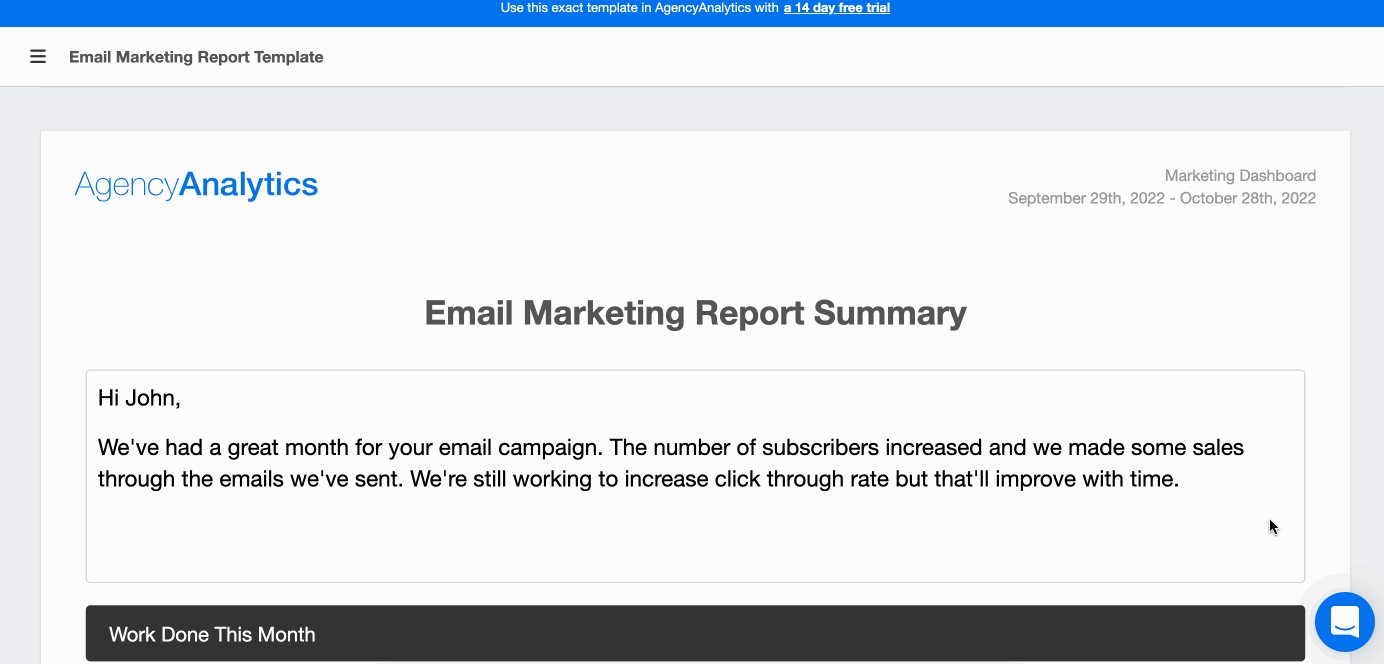
Task: Open the hamburger navigation menu
Action: click(x=38, y=57)
